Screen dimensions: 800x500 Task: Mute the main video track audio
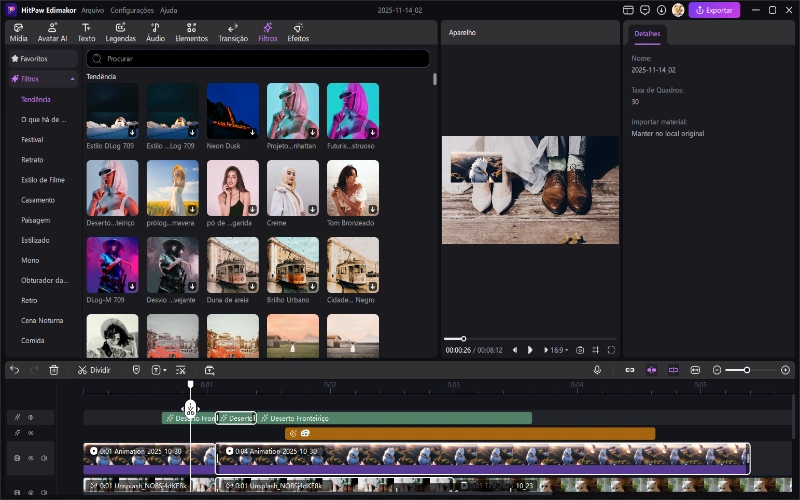(45, 458)
